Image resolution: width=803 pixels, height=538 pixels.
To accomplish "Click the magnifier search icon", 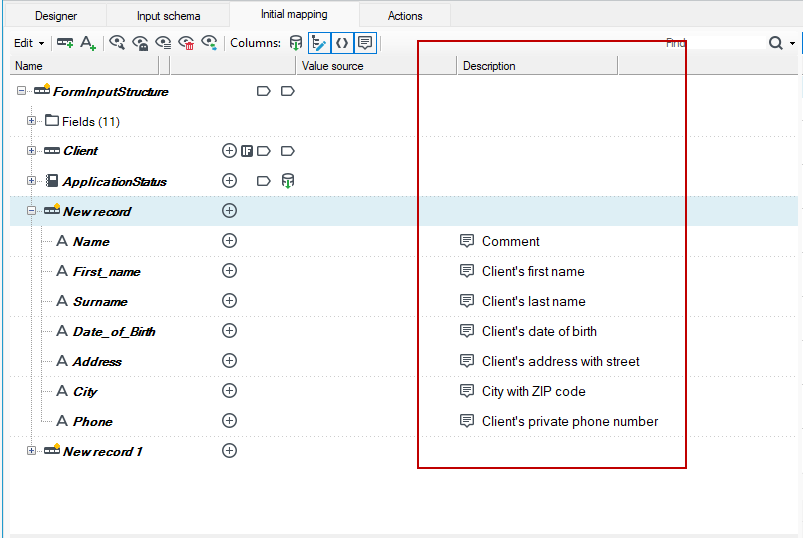I will coord(776,43).
